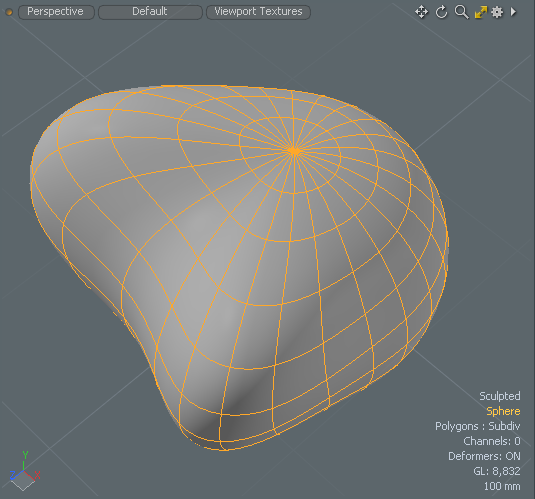
Task: Click the Polygons : Subdiv info label
Action: tap(478, 426)
